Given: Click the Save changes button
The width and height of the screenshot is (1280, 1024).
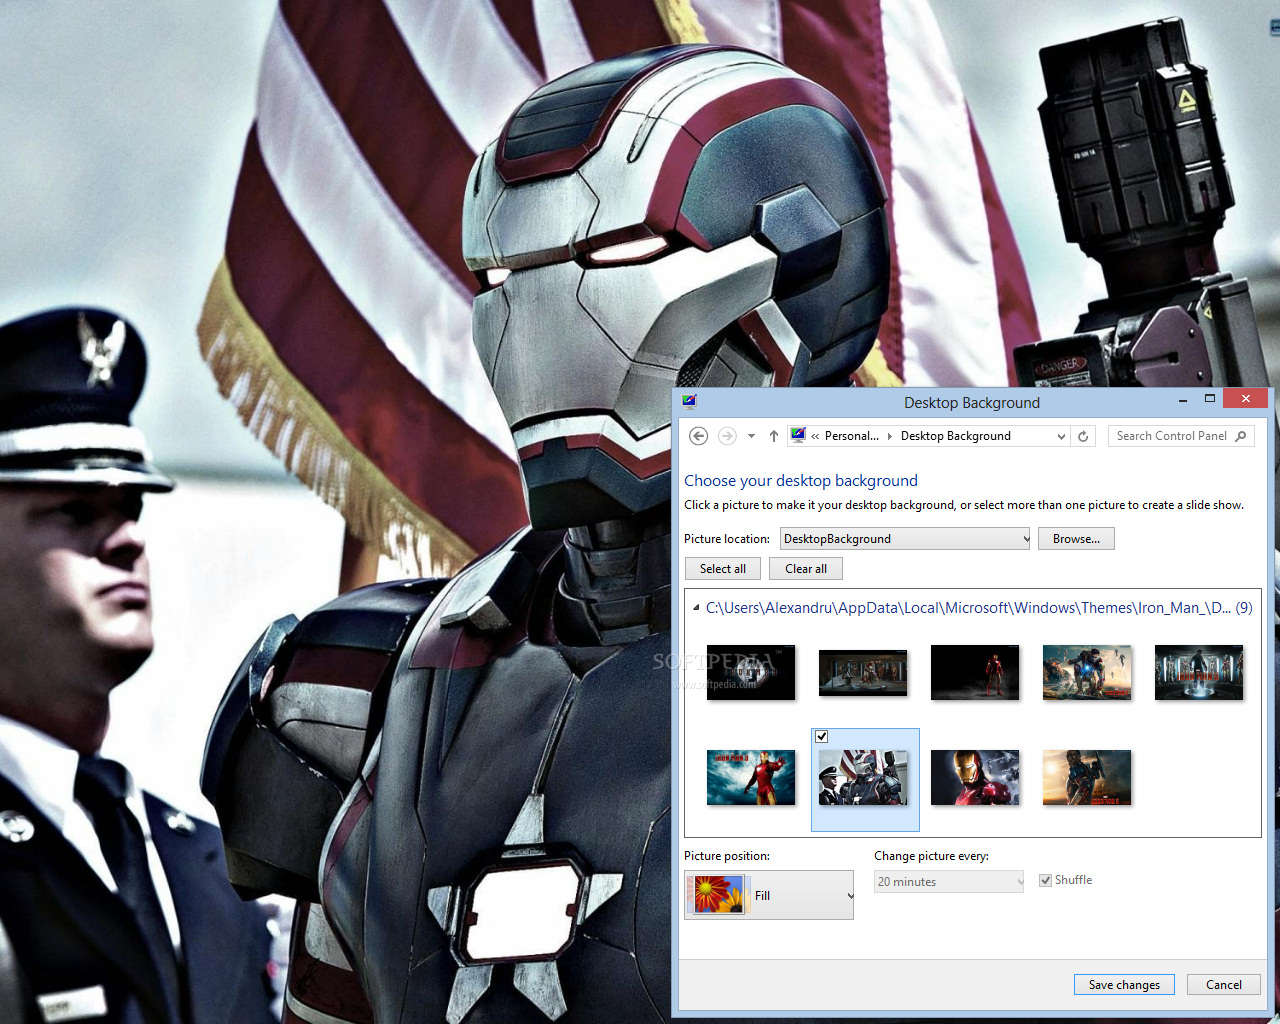Looking at the screenshot, I should tap(1124, 985).
